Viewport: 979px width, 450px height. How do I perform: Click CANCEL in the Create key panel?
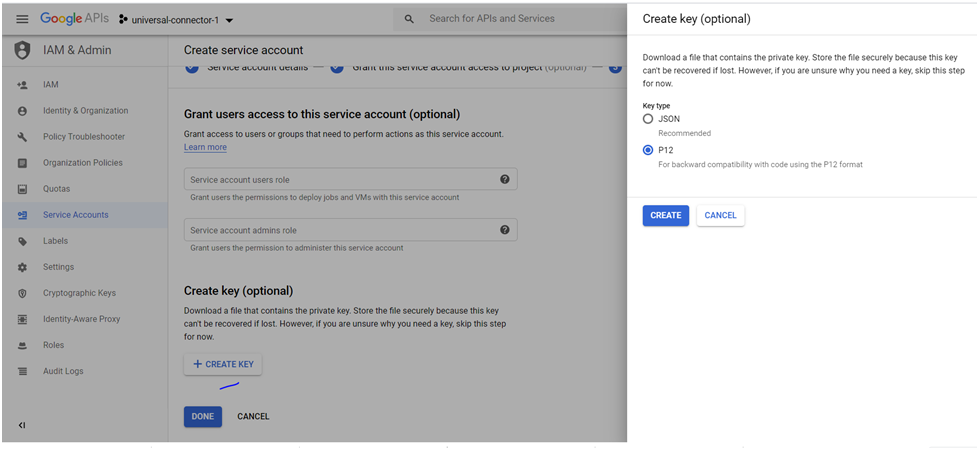[x=721, y=215]
